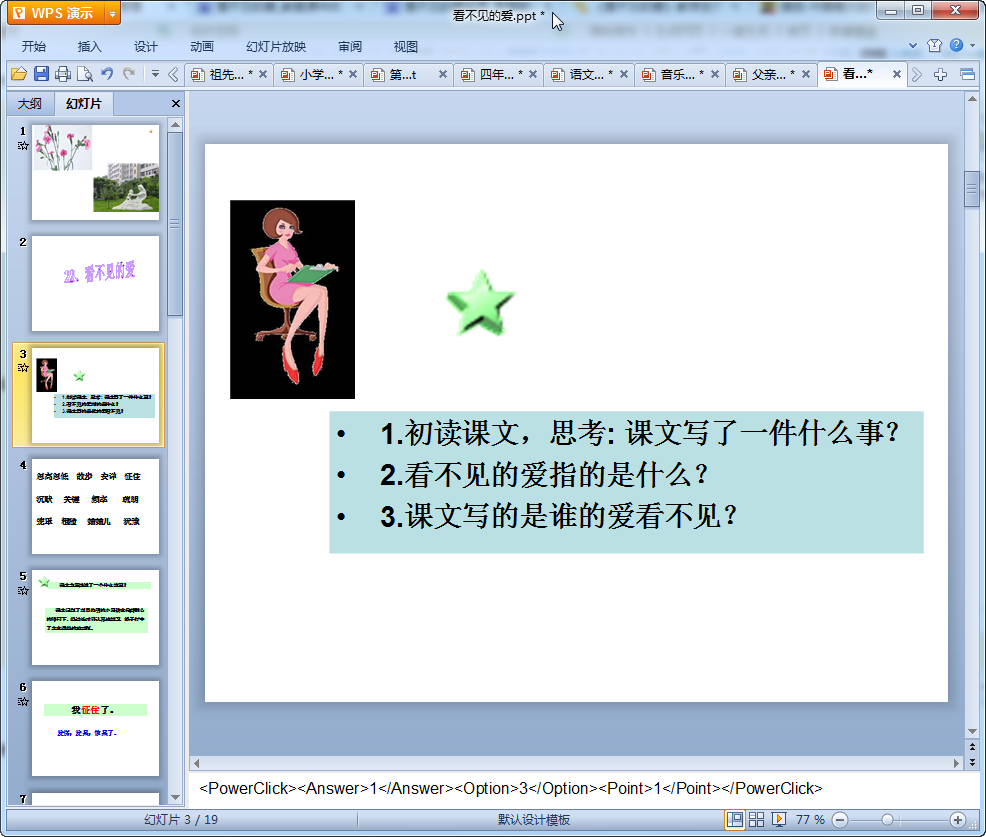Open quick access toolbar customize dropdown

[155, 74]
